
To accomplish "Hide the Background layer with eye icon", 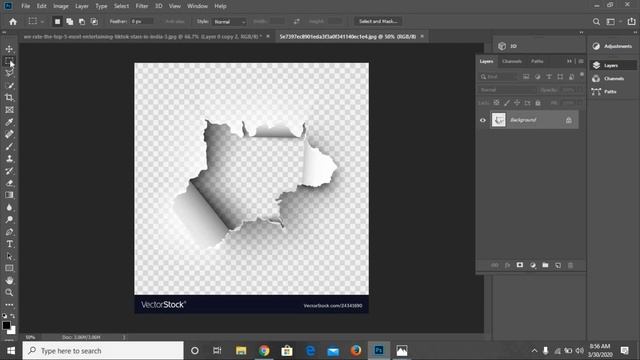I will tap(483, 120).
